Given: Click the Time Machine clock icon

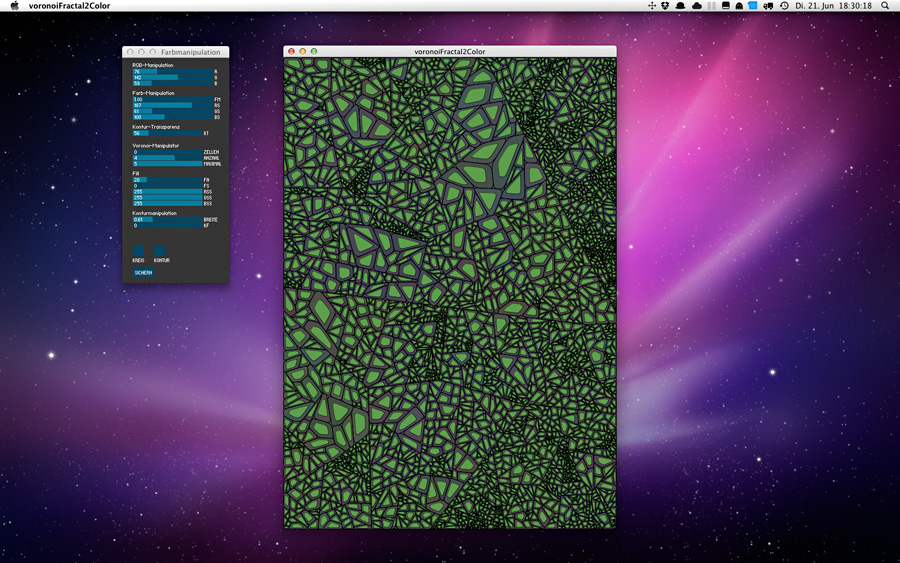Looking at the screenshot, I should point(784,6).
